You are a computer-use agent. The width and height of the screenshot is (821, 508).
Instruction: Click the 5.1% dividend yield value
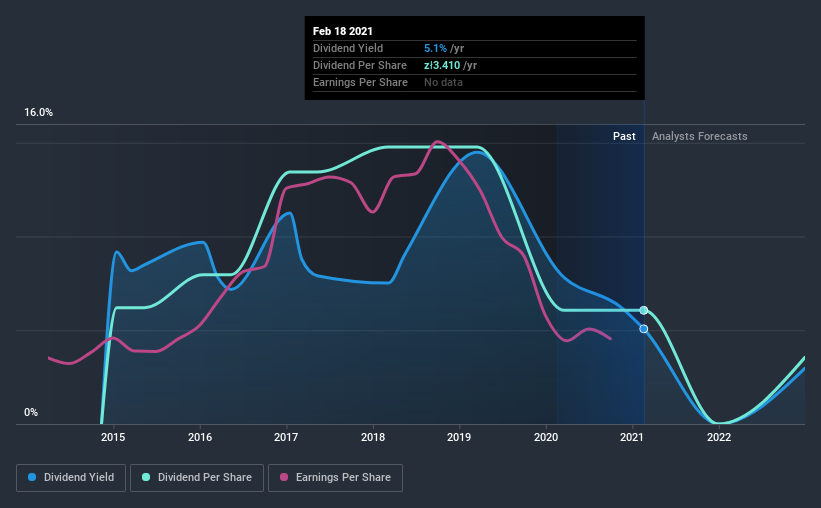[x=435, y=48]
